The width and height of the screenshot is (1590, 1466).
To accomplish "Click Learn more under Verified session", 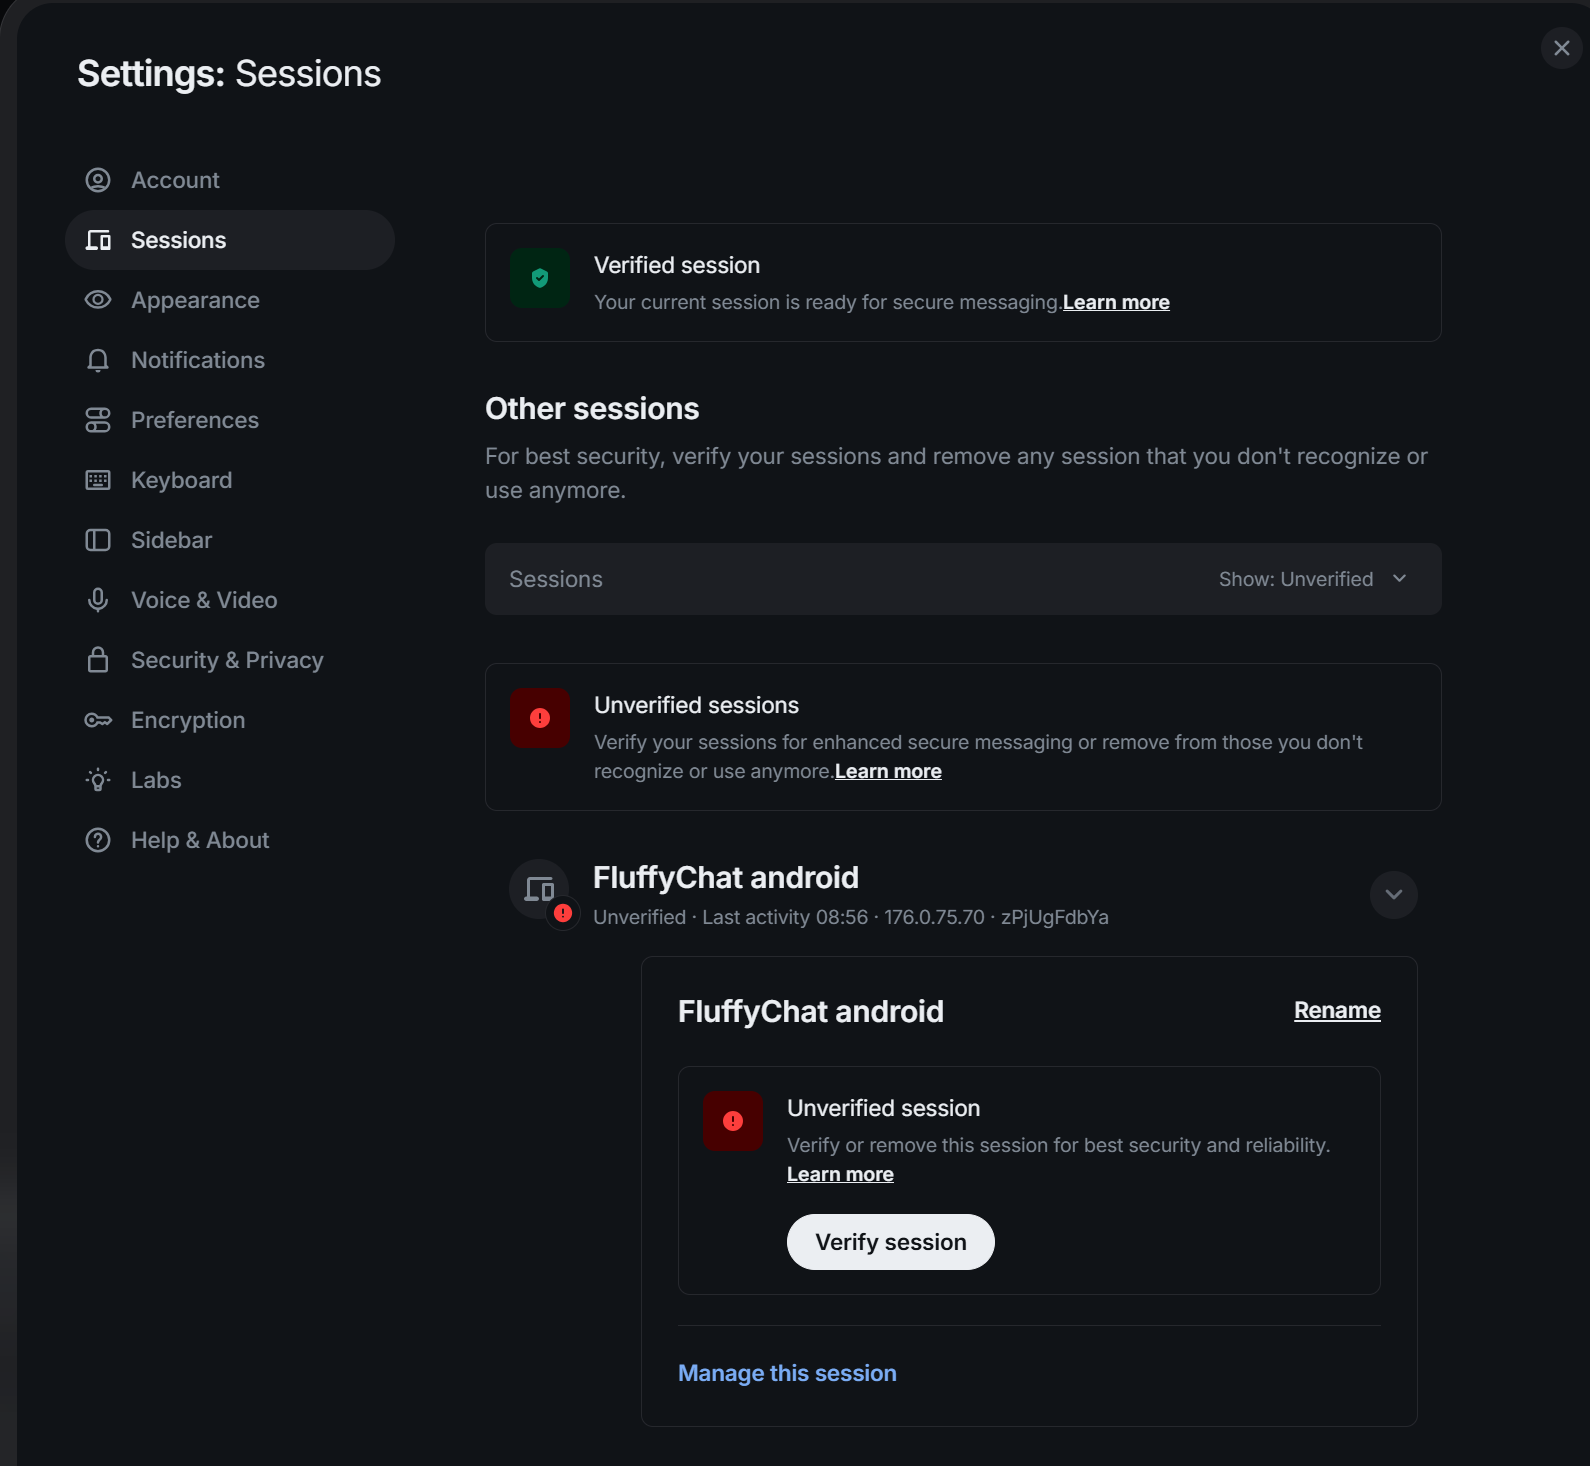I will tap(1116, 302).
